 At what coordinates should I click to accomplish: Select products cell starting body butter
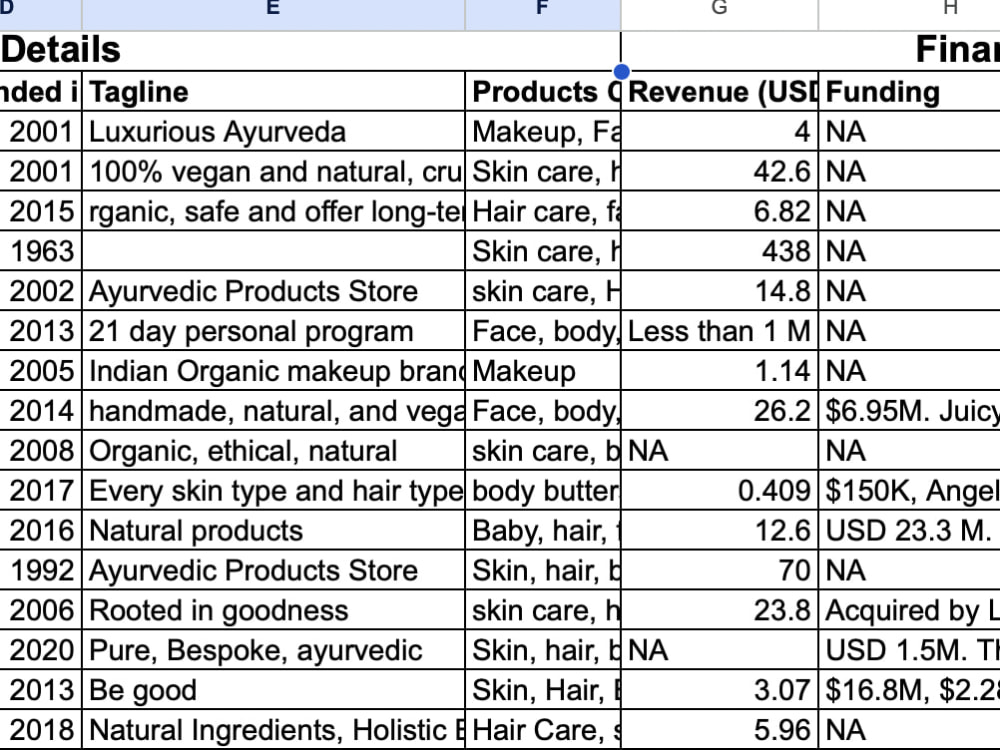(x=543, y=490)
